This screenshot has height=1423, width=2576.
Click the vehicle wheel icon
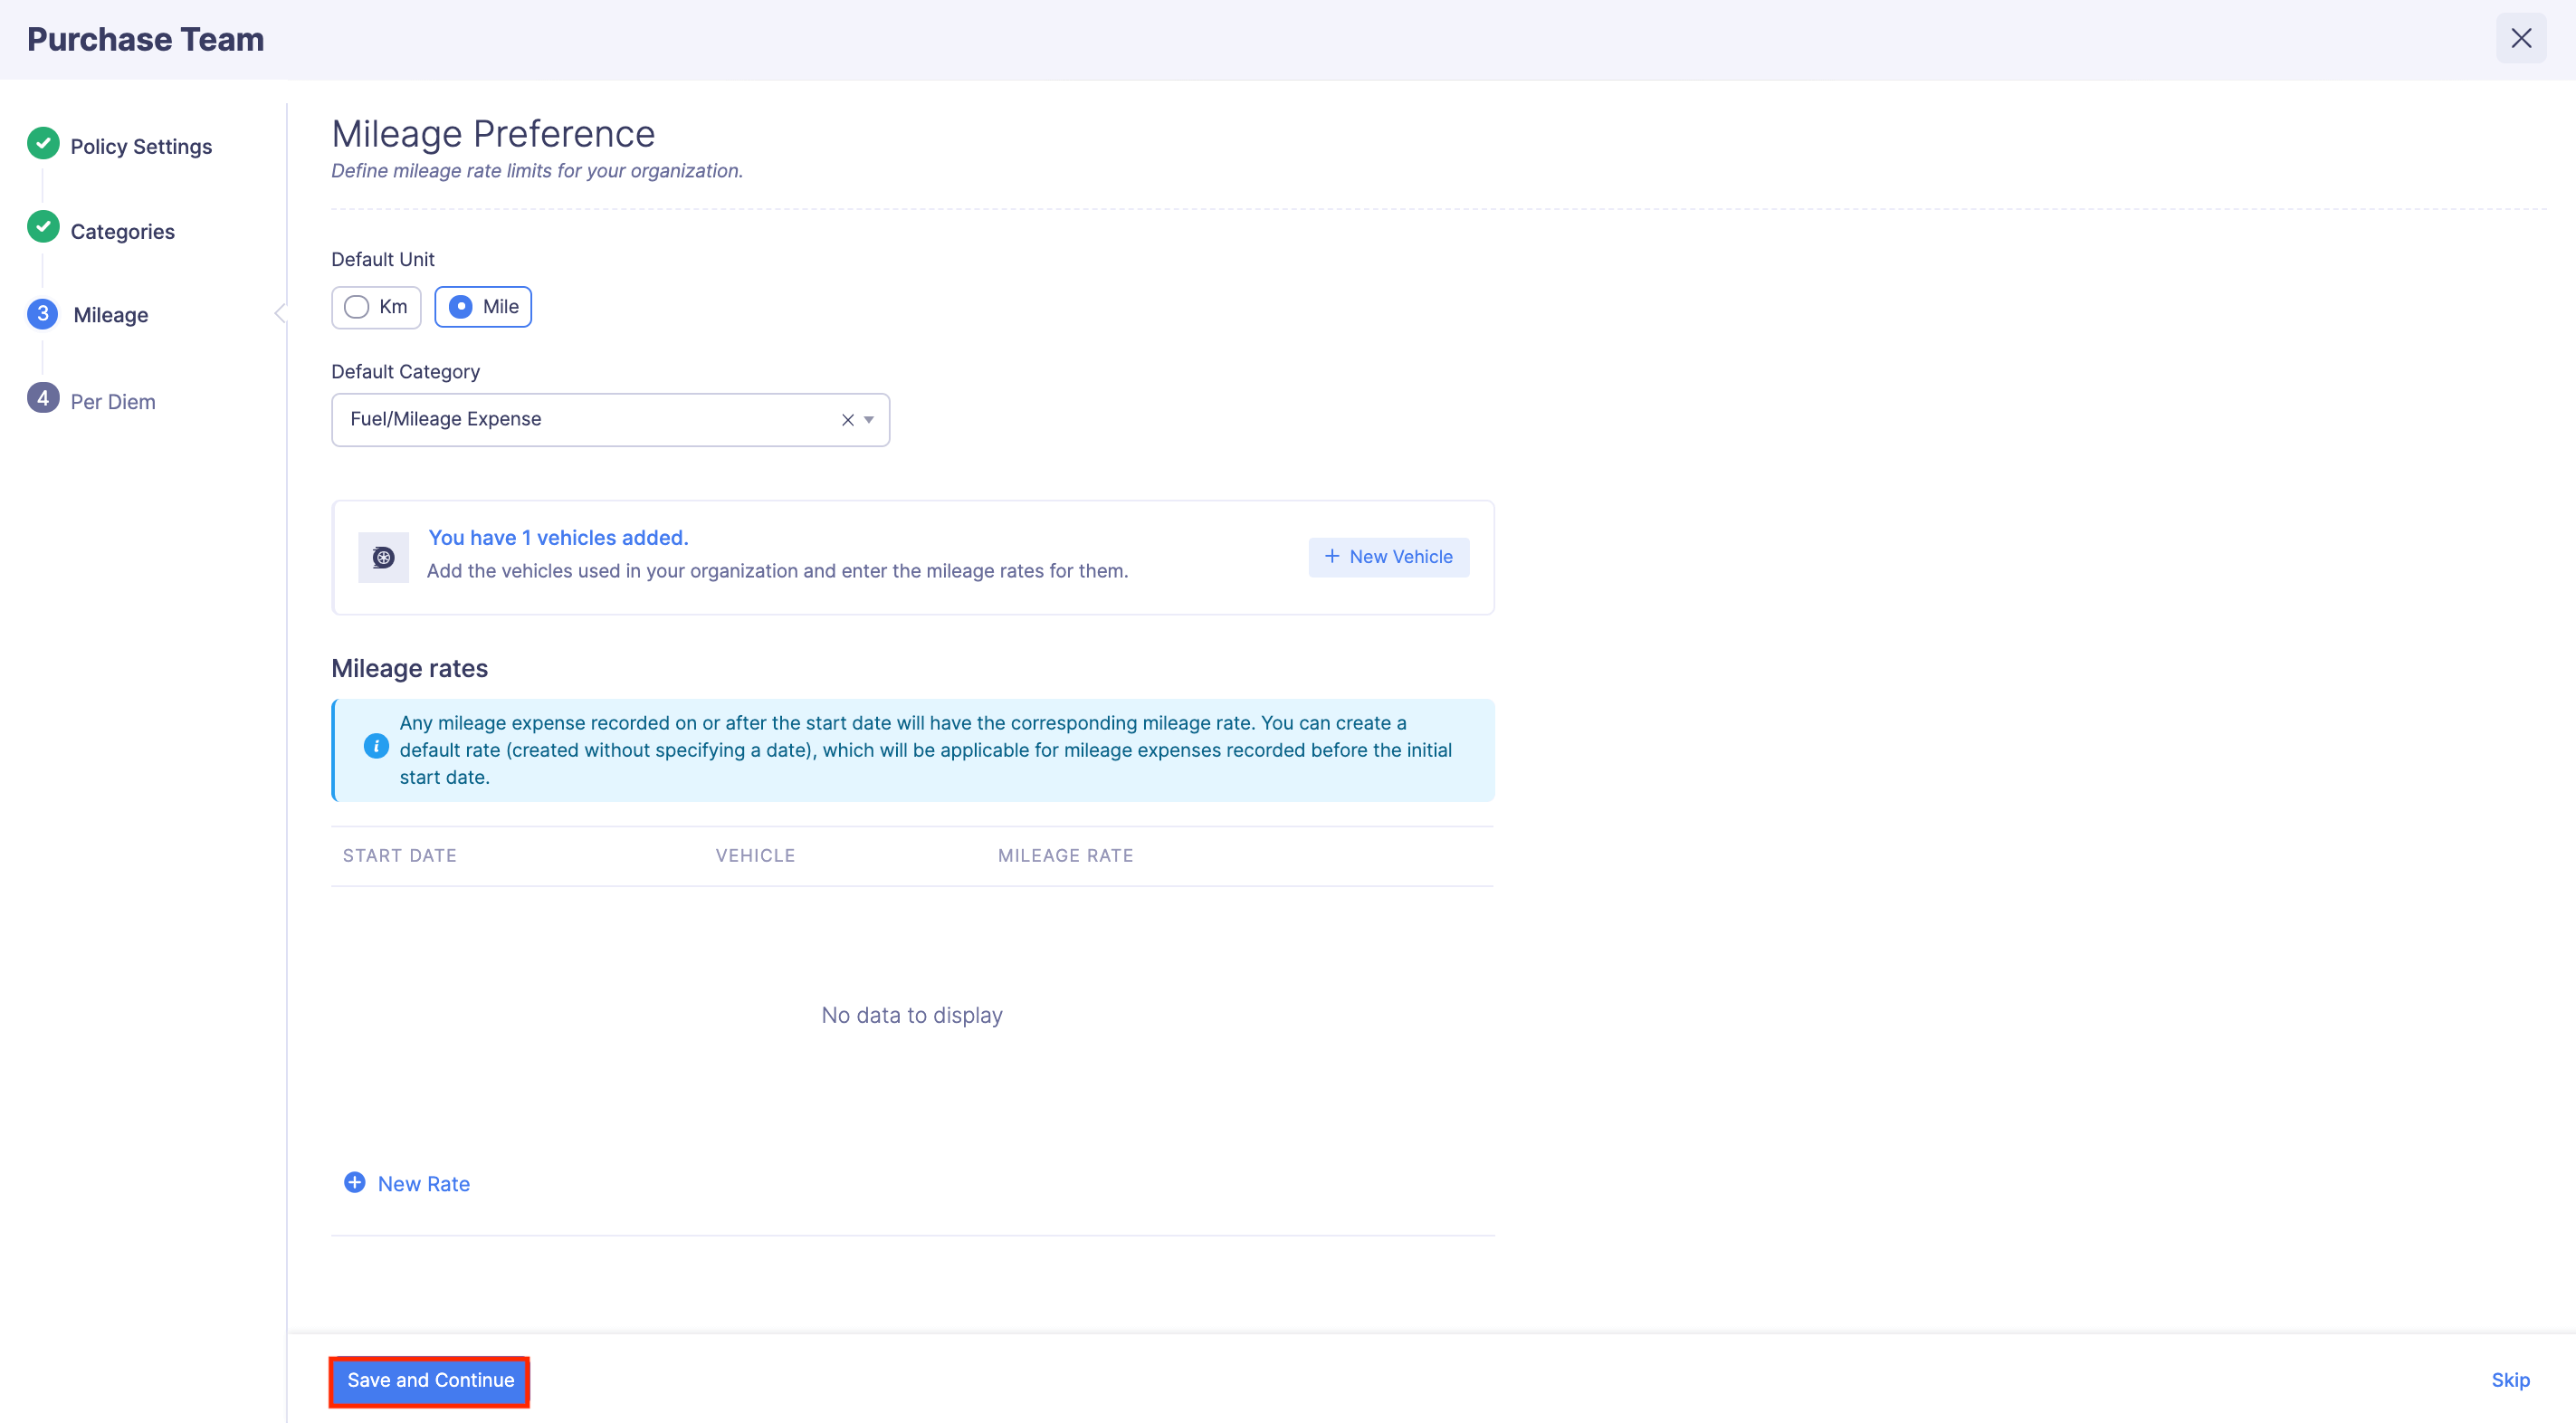pyautogui.click(x=383, y=558)
